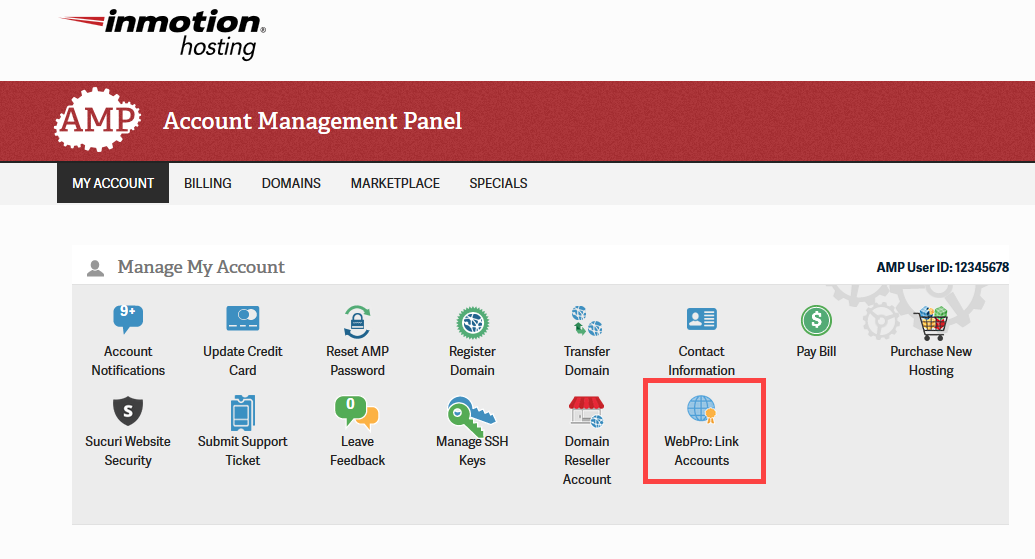Click the user silhouette icon beside Manage My Account
This screenshot has width=1035, height=559.
click(95, 268)
